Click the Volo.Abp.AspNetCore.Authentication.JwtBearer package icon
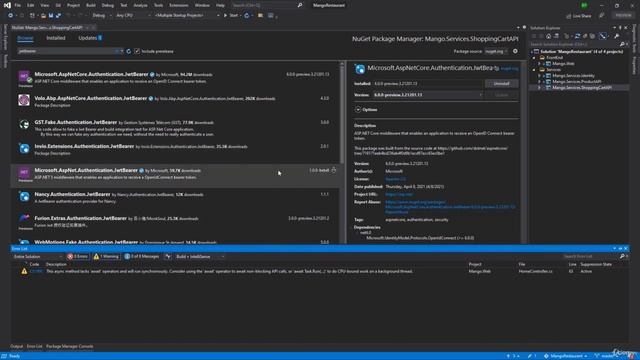The width and height of the screenshot is (640, 360). (x=24, y=100)
